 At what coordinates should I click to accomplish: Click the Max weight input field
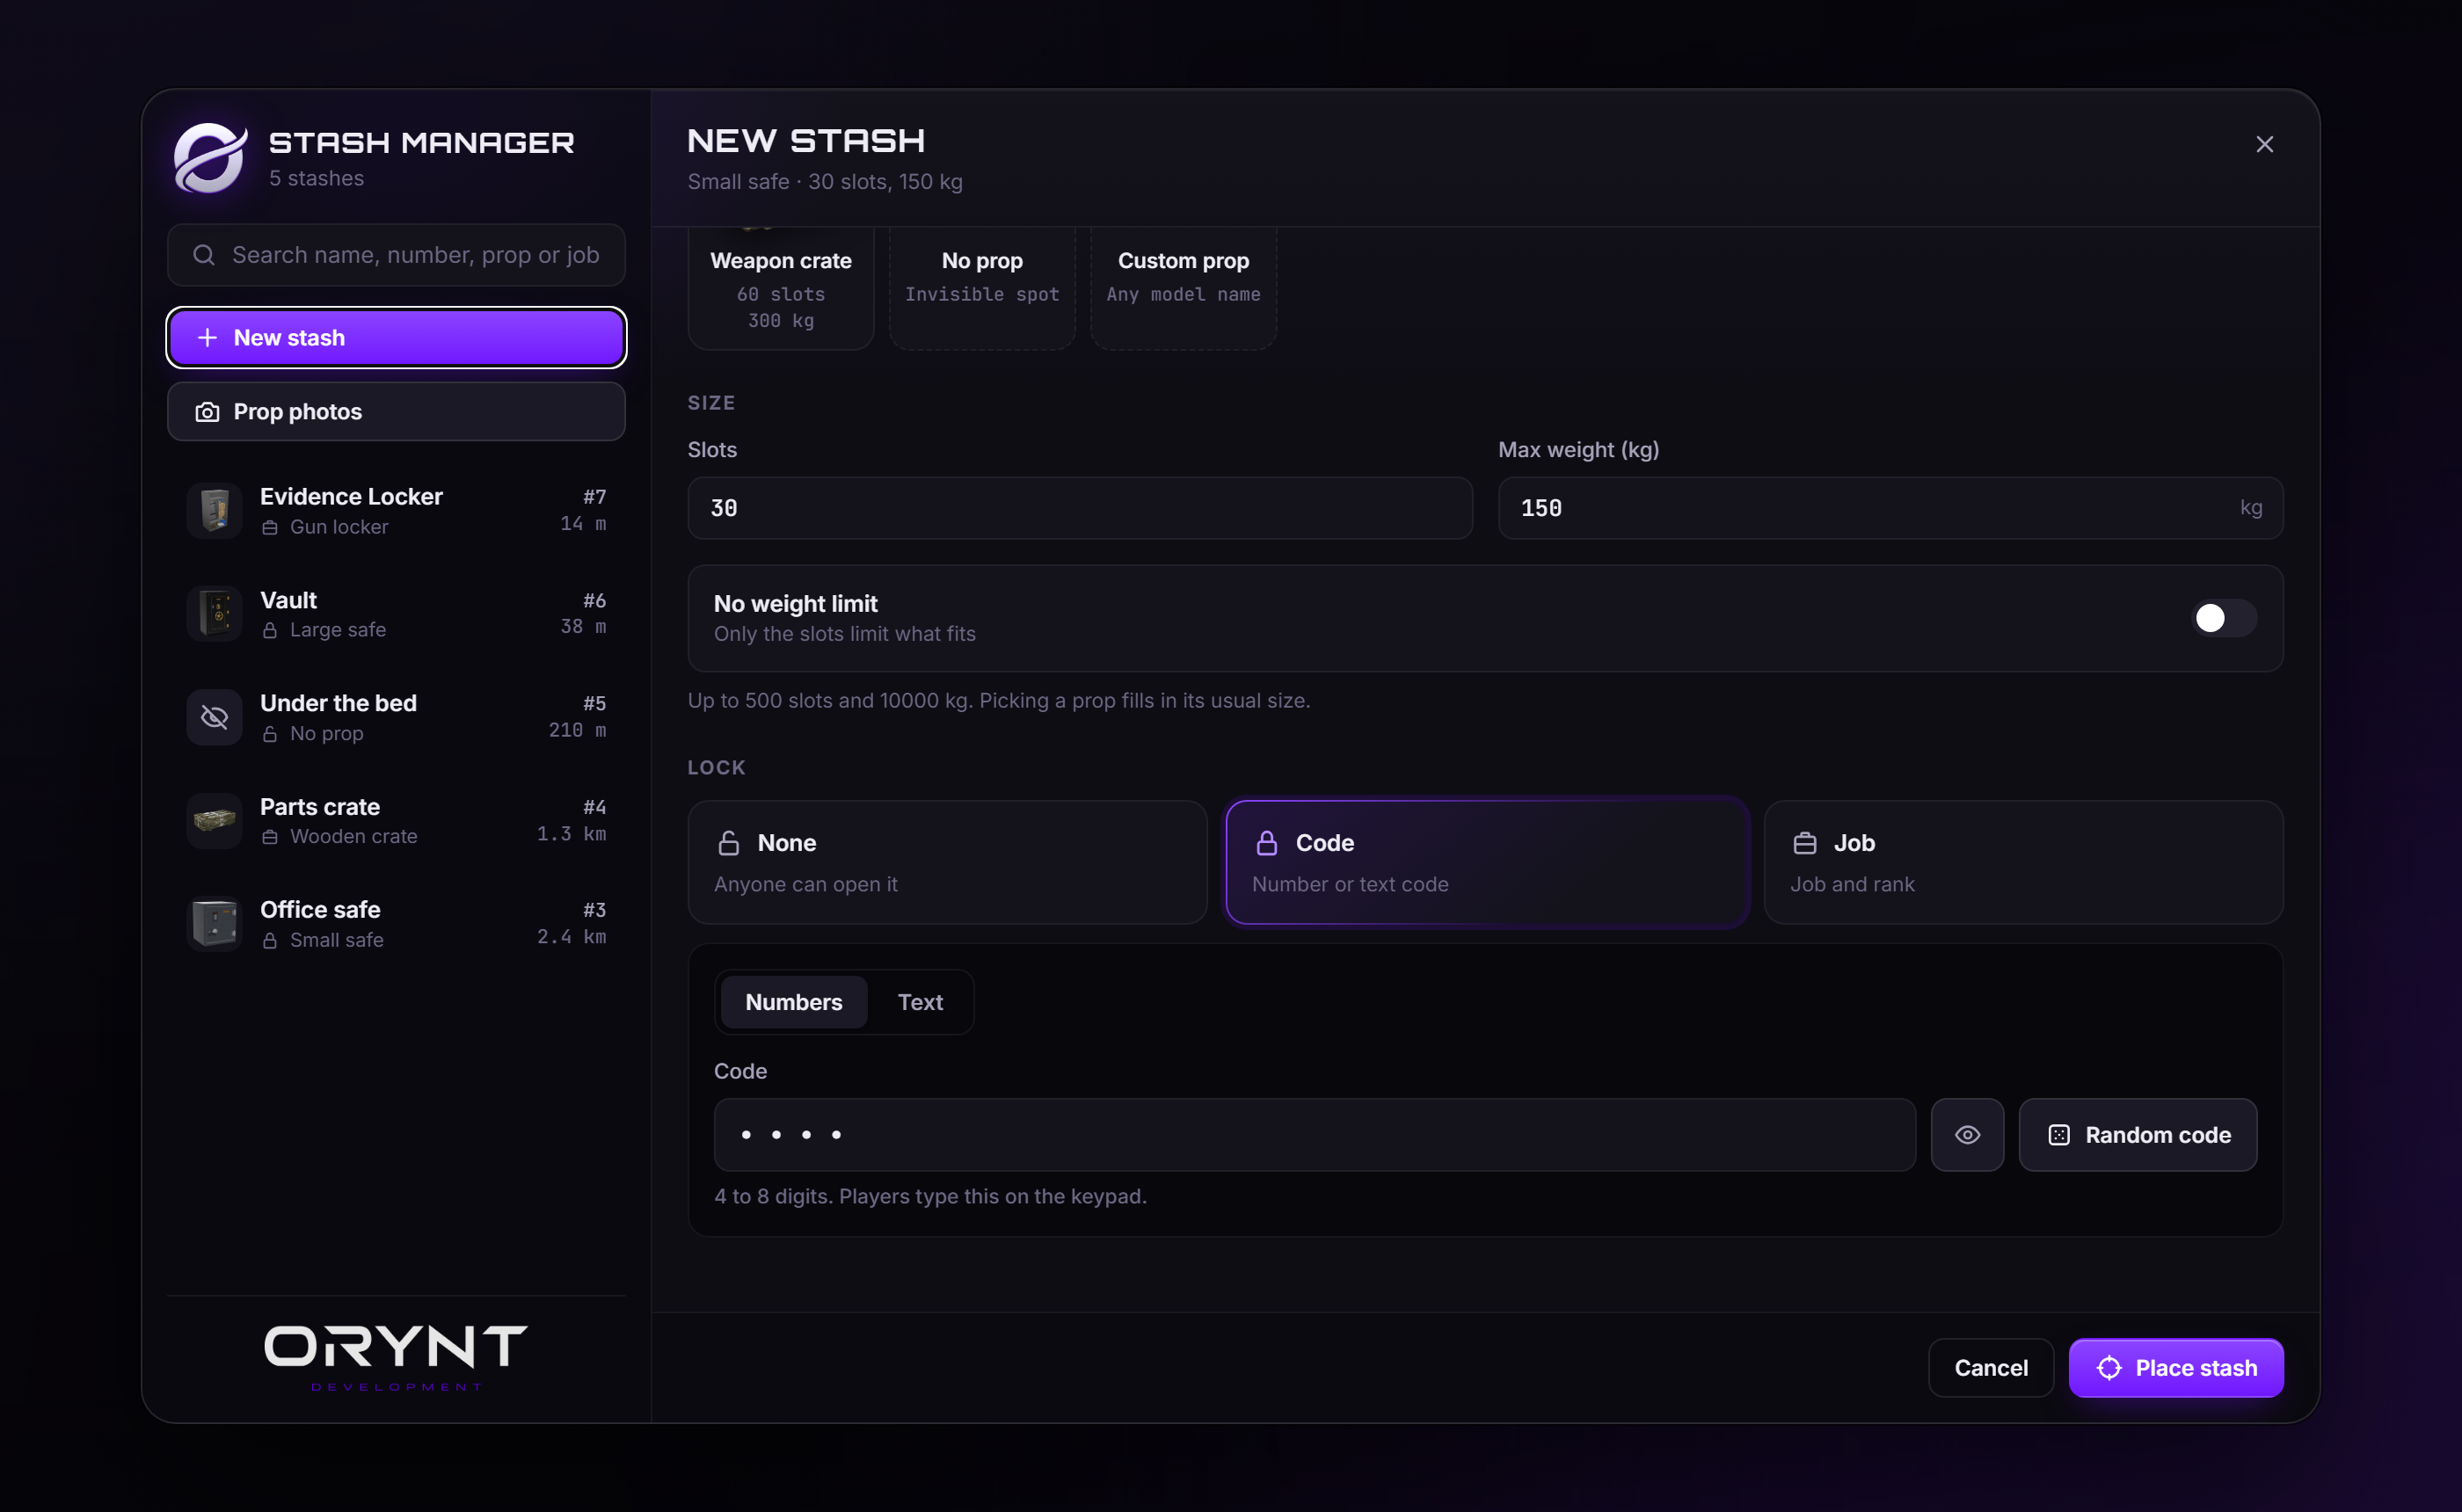click(x=1890, y=508)
